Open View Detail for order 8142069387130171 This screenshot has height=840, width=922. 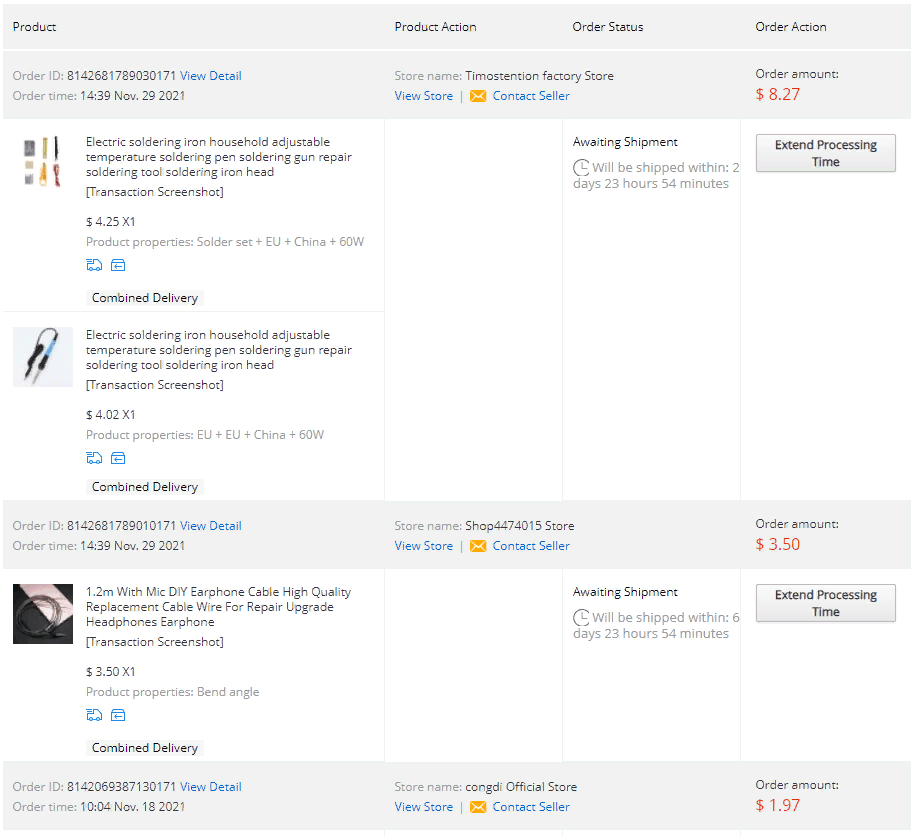[x=210, y=787]
